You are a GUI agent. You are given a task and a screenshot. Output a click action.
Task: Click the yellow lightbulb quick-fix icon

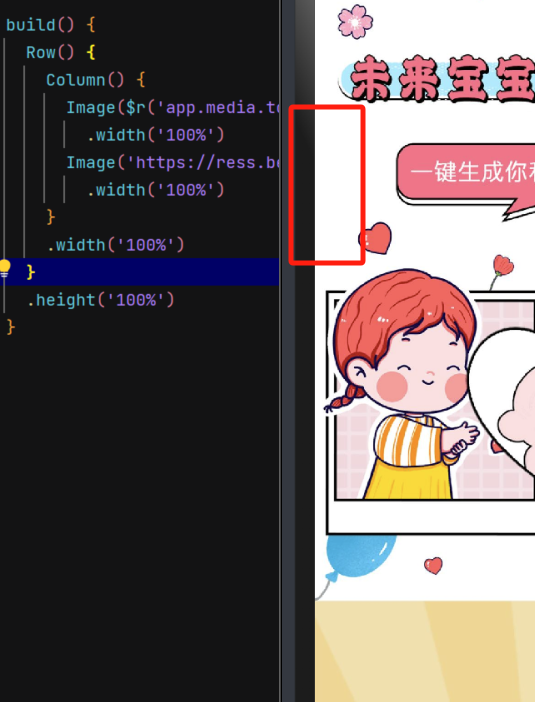[4, 268]
